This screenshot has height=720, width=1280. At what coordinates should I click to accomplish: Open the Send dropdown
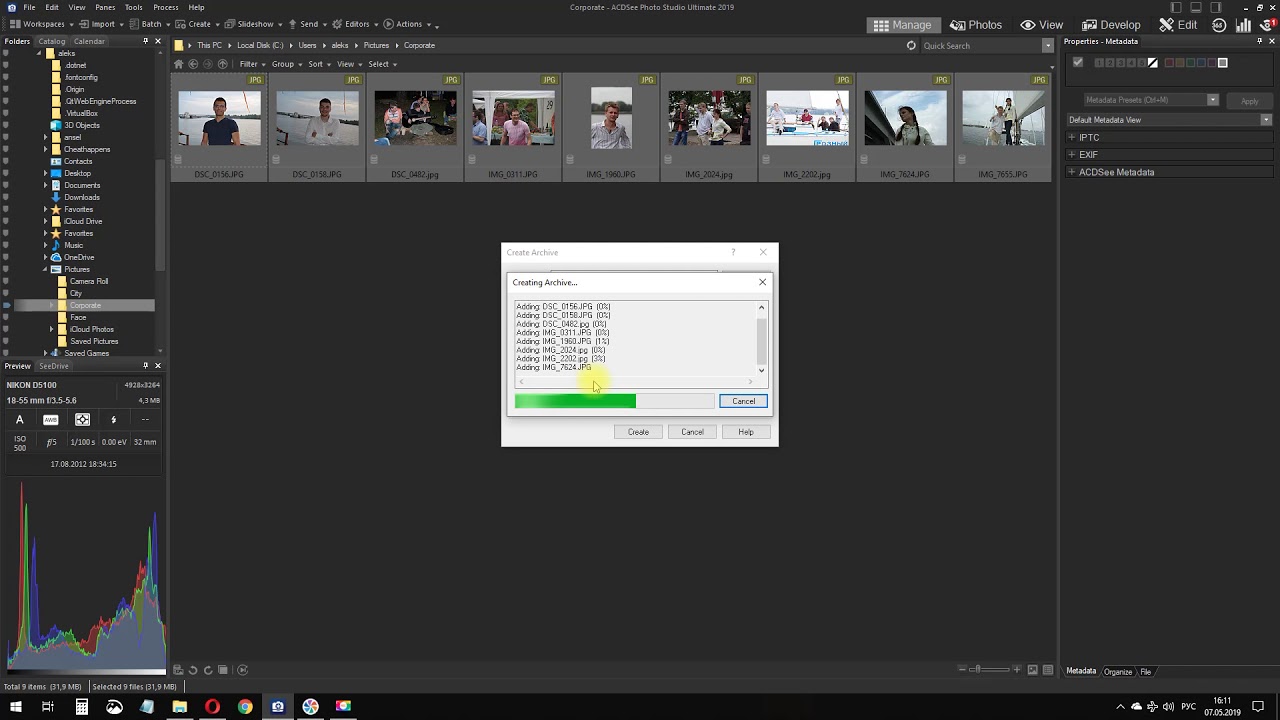click(307, 24)
